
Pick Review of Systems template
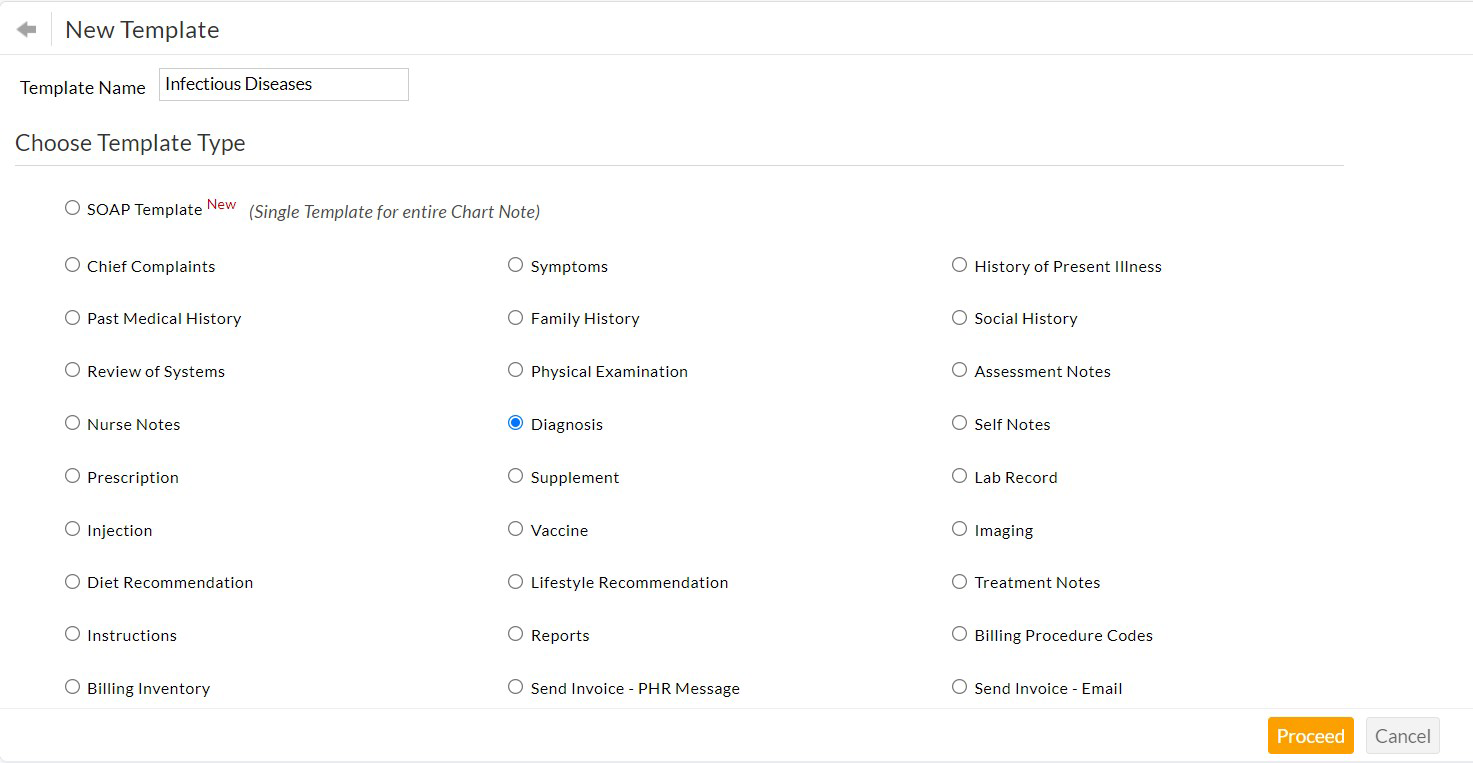(x=72, y=369)
